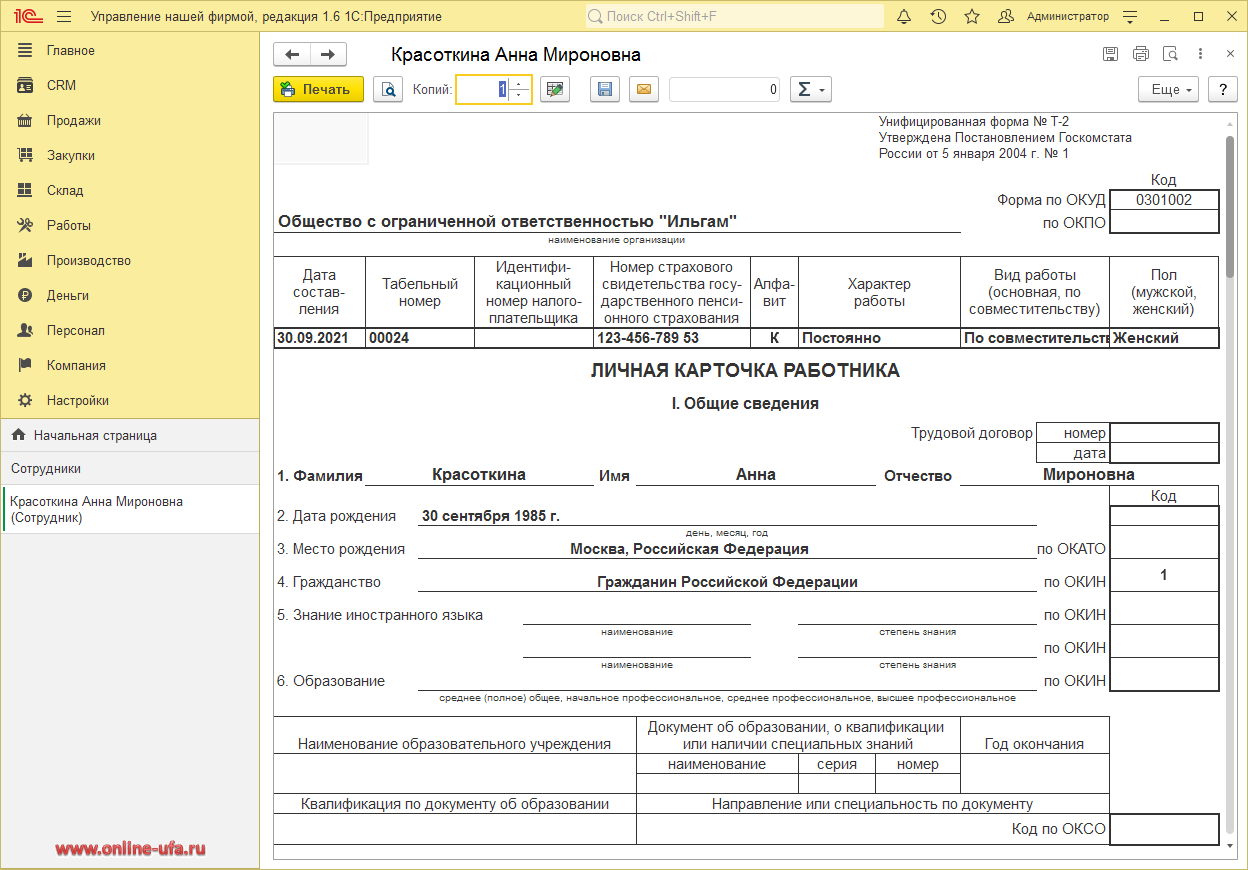Open the Персонал section
The image size is (1248, 870).
click(130, 330)
